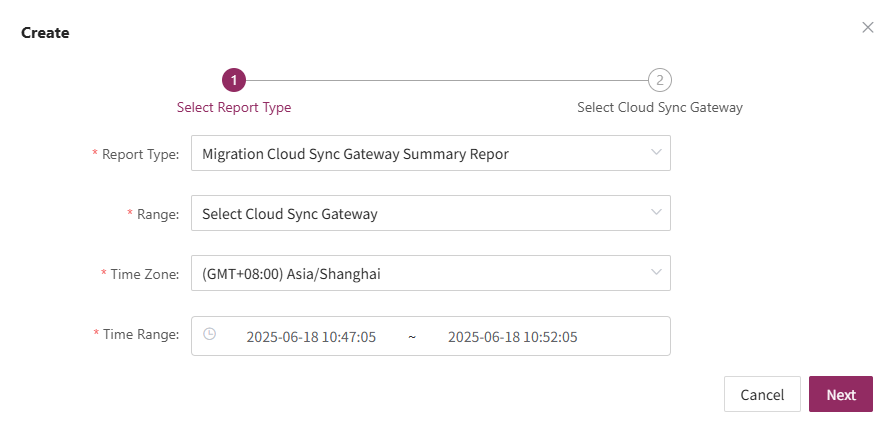
Task: Click the start time 2025-06-18 10:47:05
Action: pyautogui.click(x=311, y=337)
